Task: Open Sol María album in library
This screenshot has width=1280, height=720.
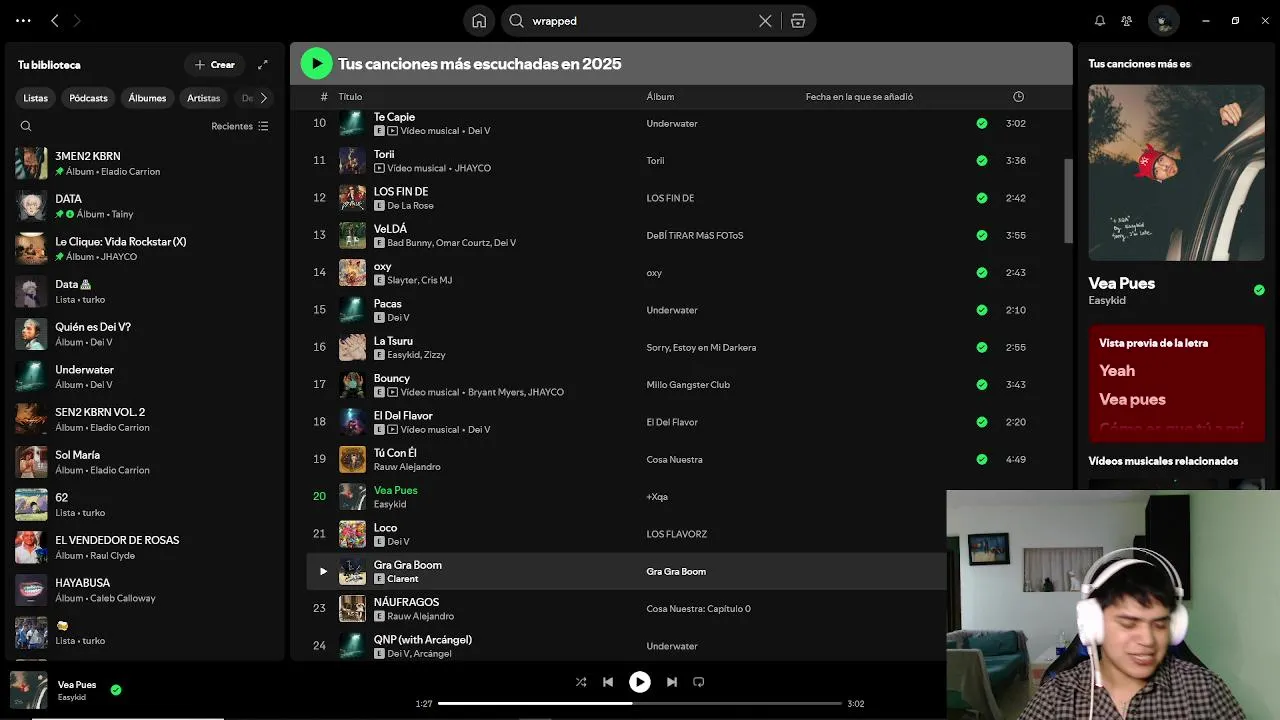Action: 145,462
